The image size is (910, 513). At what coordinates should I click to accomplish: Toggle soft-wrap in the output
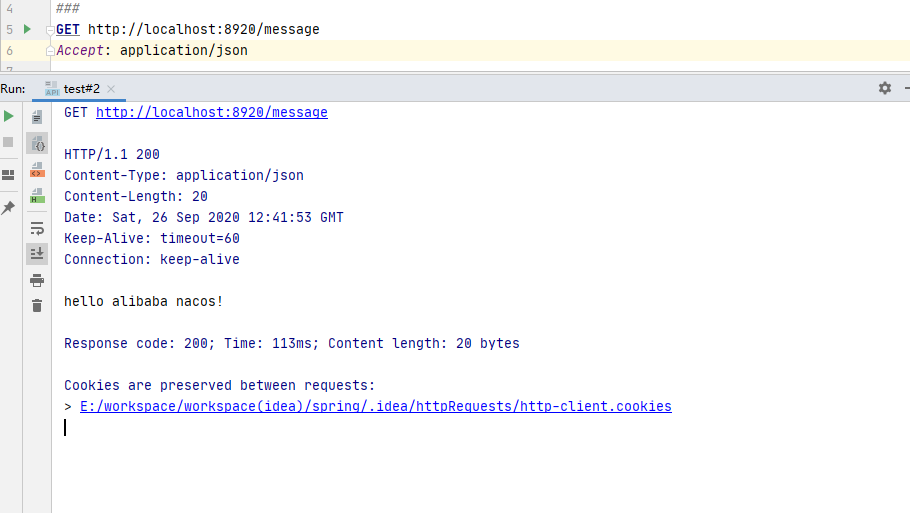point(37,228)
